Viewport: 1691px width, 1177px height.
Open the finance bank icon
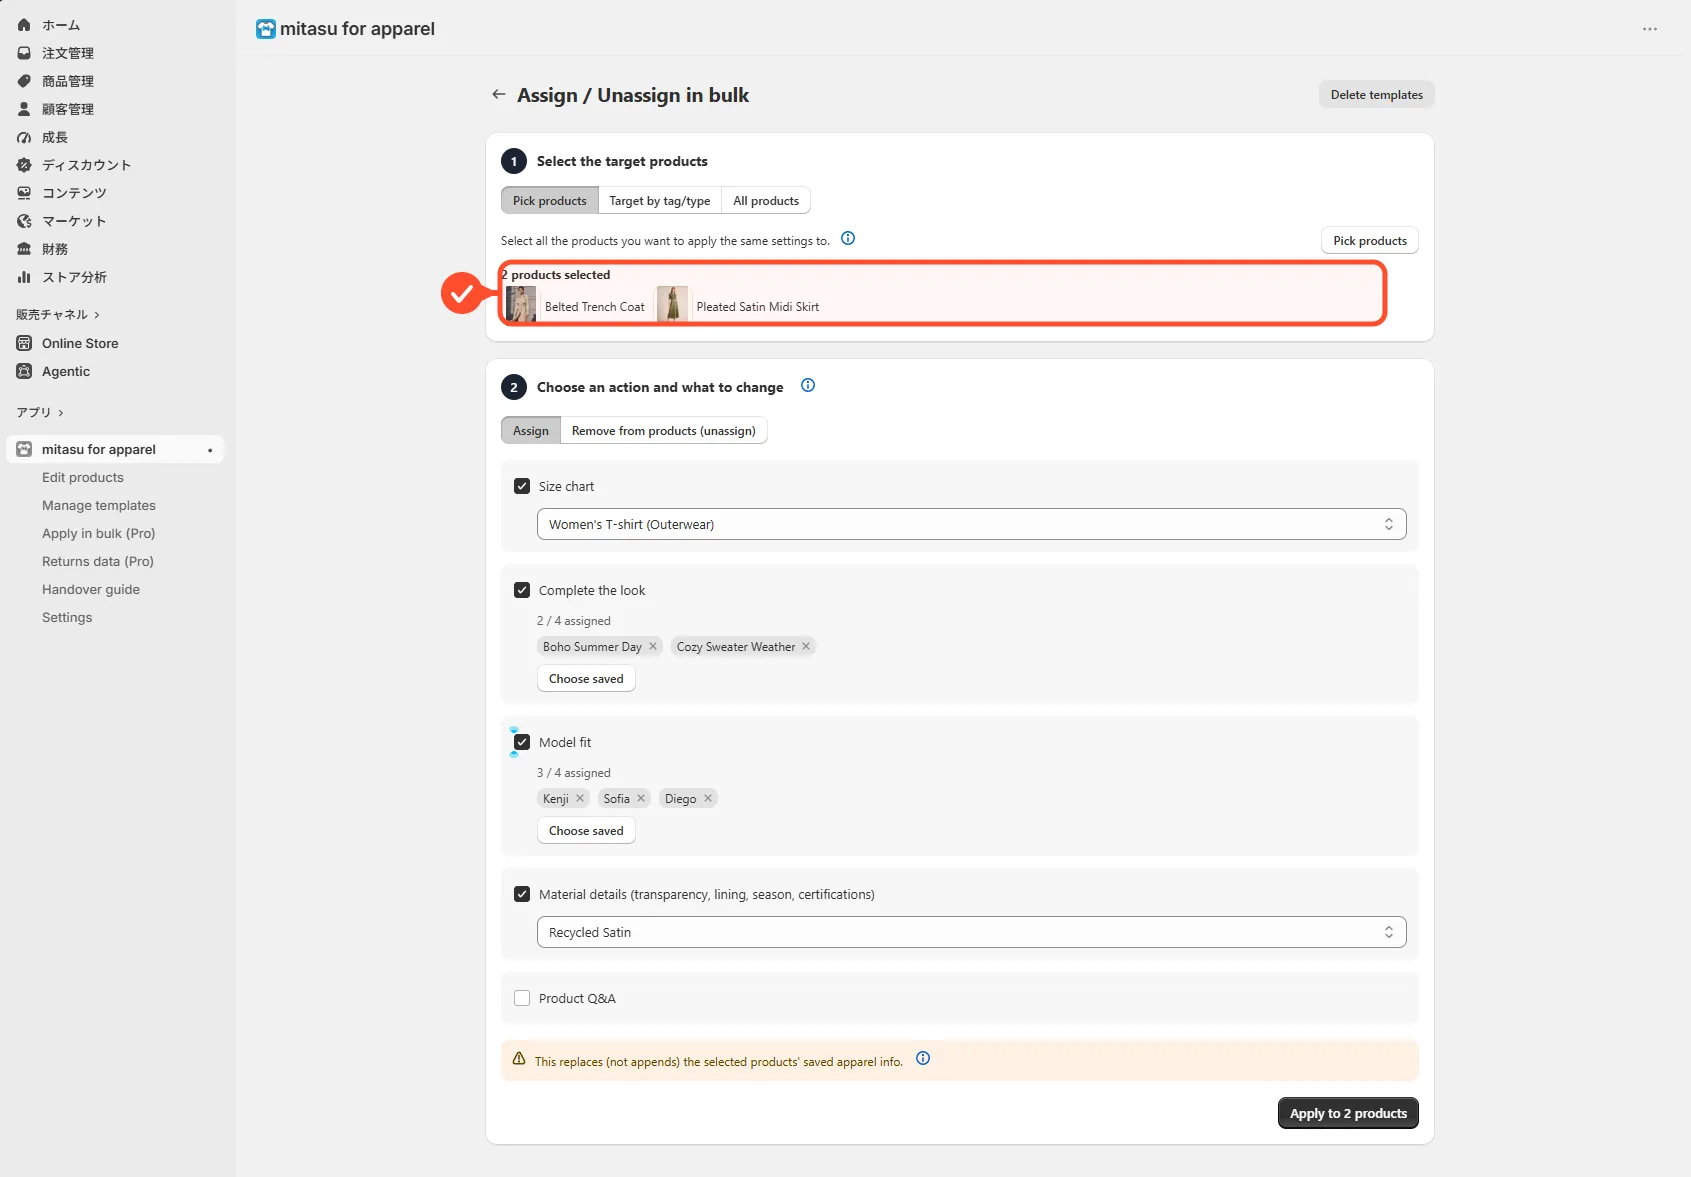point(24,249)
